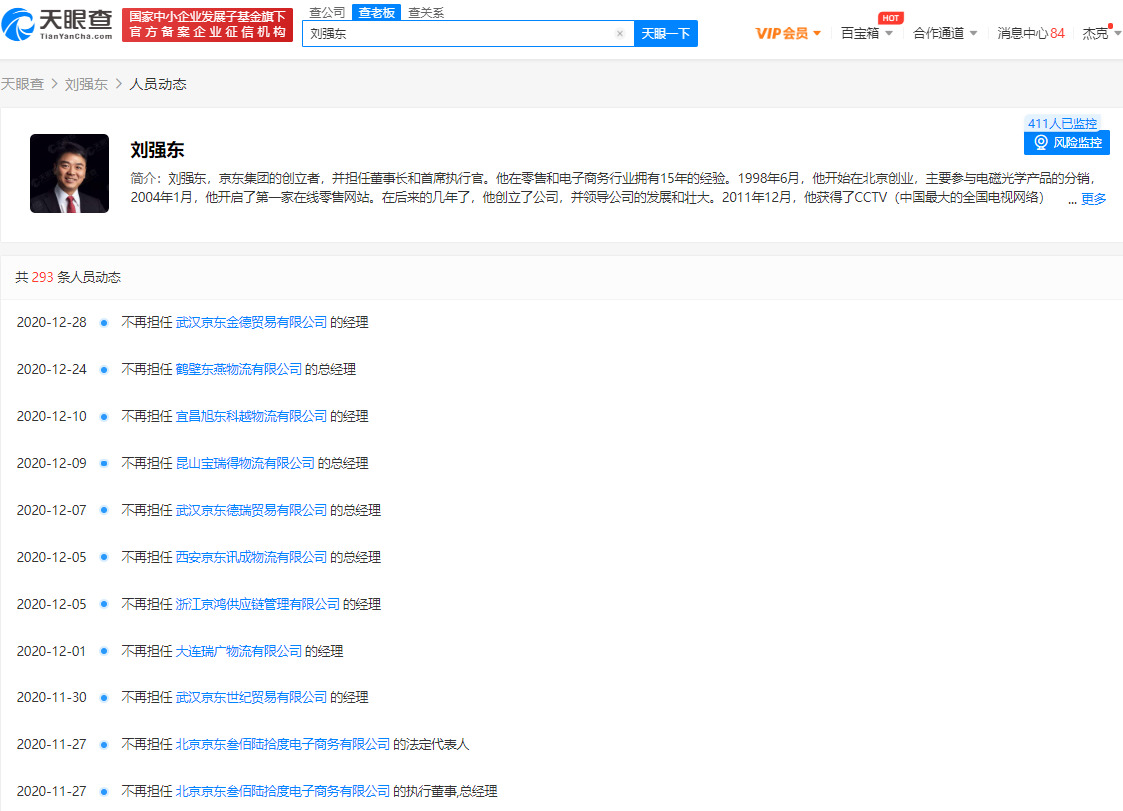Viewport: 1123px width, 811px height.
Task: Click the 刘强东 name heading
Action: pos(157,150)
